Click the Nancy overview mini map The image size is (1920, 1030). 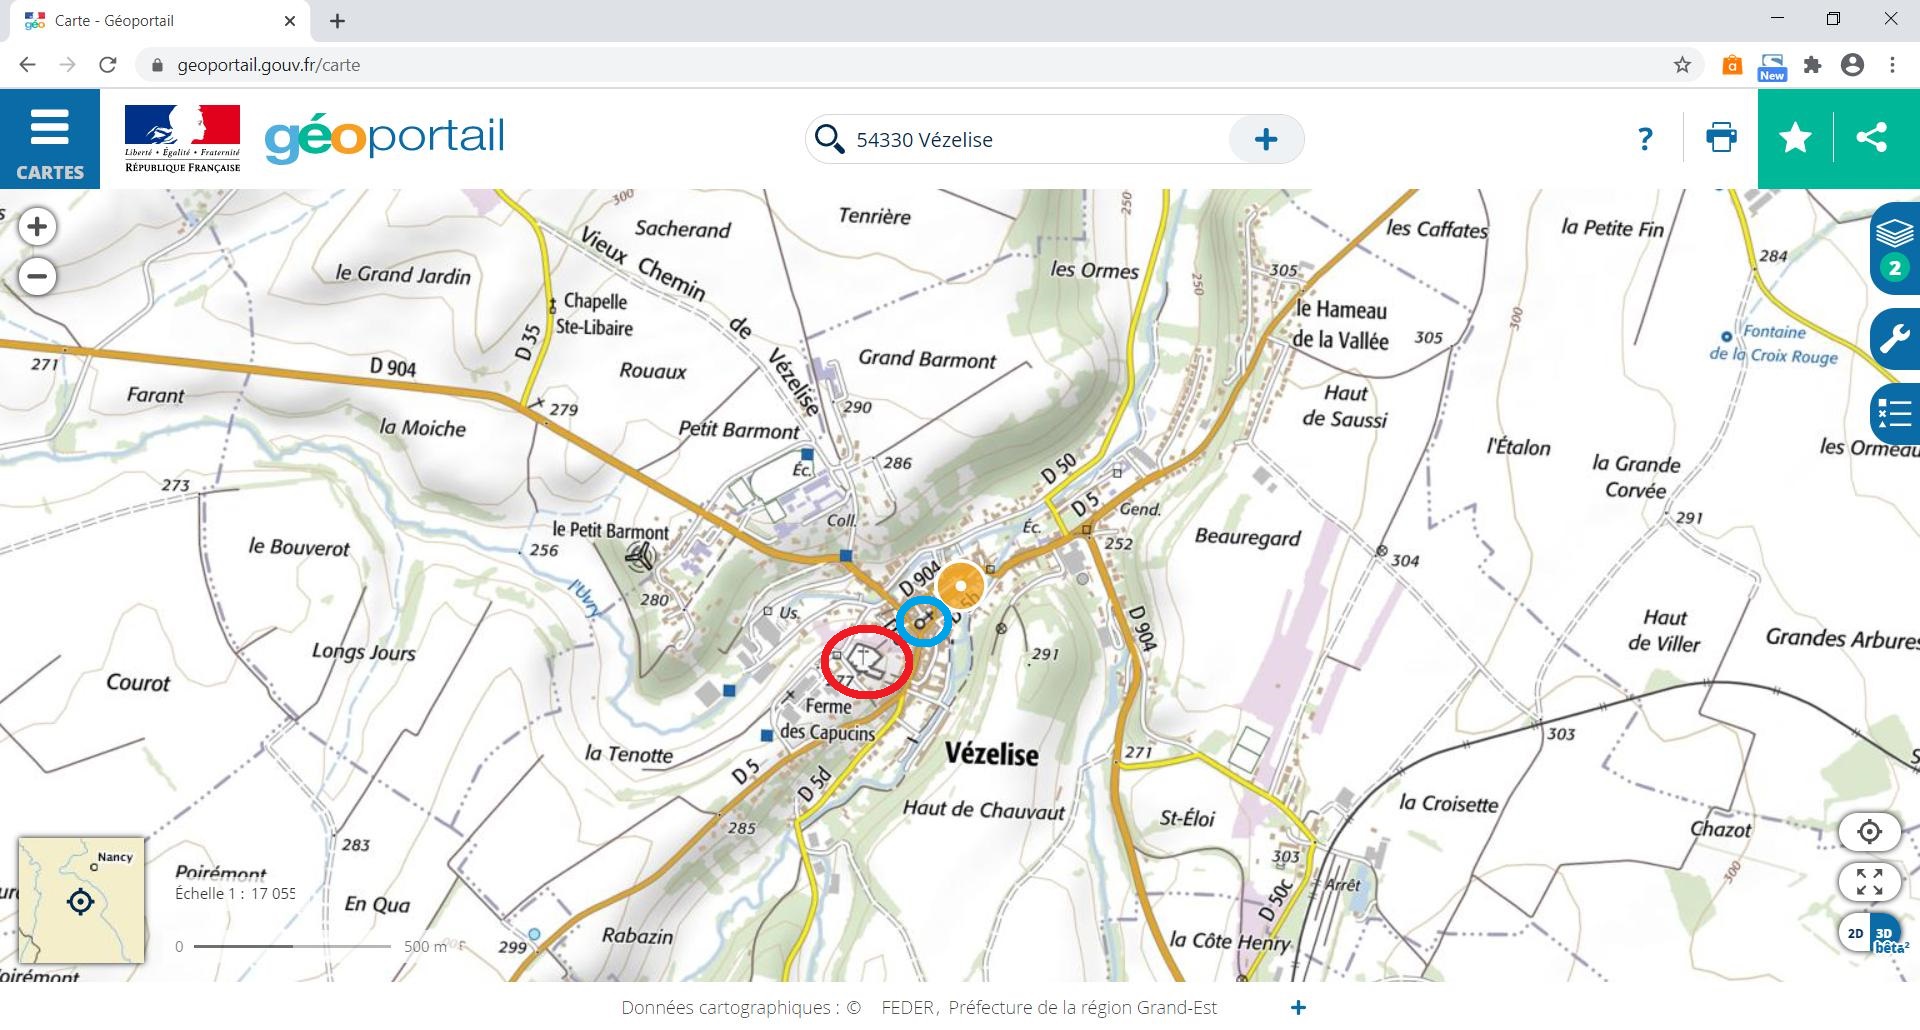[x=81, y=900]
